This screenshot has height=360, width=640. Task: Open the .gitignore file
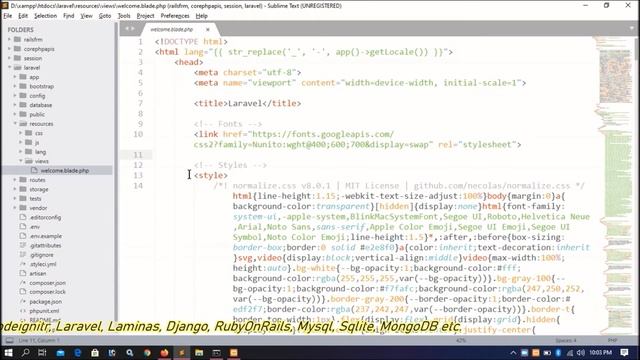pos(41,255)
